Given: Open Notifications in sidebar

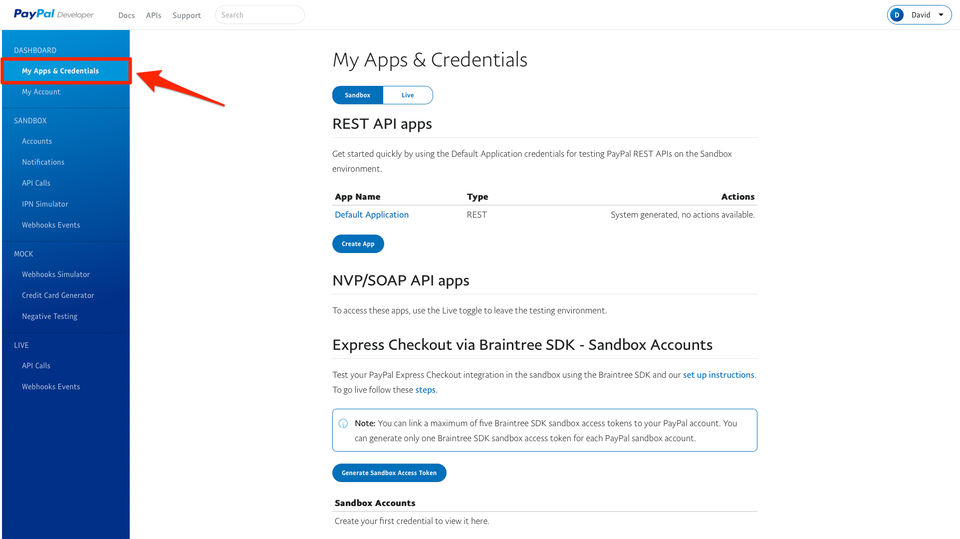Looking at the screenshot, I should [43, 162].
